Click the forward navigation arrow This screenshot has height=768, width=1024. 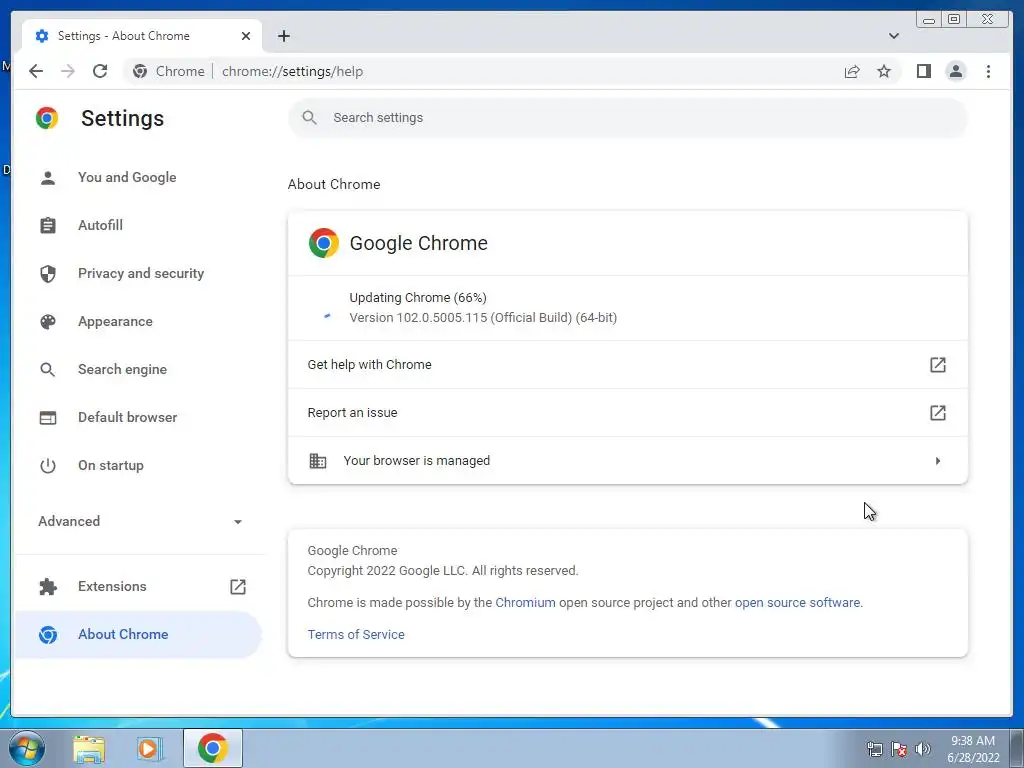68,71
